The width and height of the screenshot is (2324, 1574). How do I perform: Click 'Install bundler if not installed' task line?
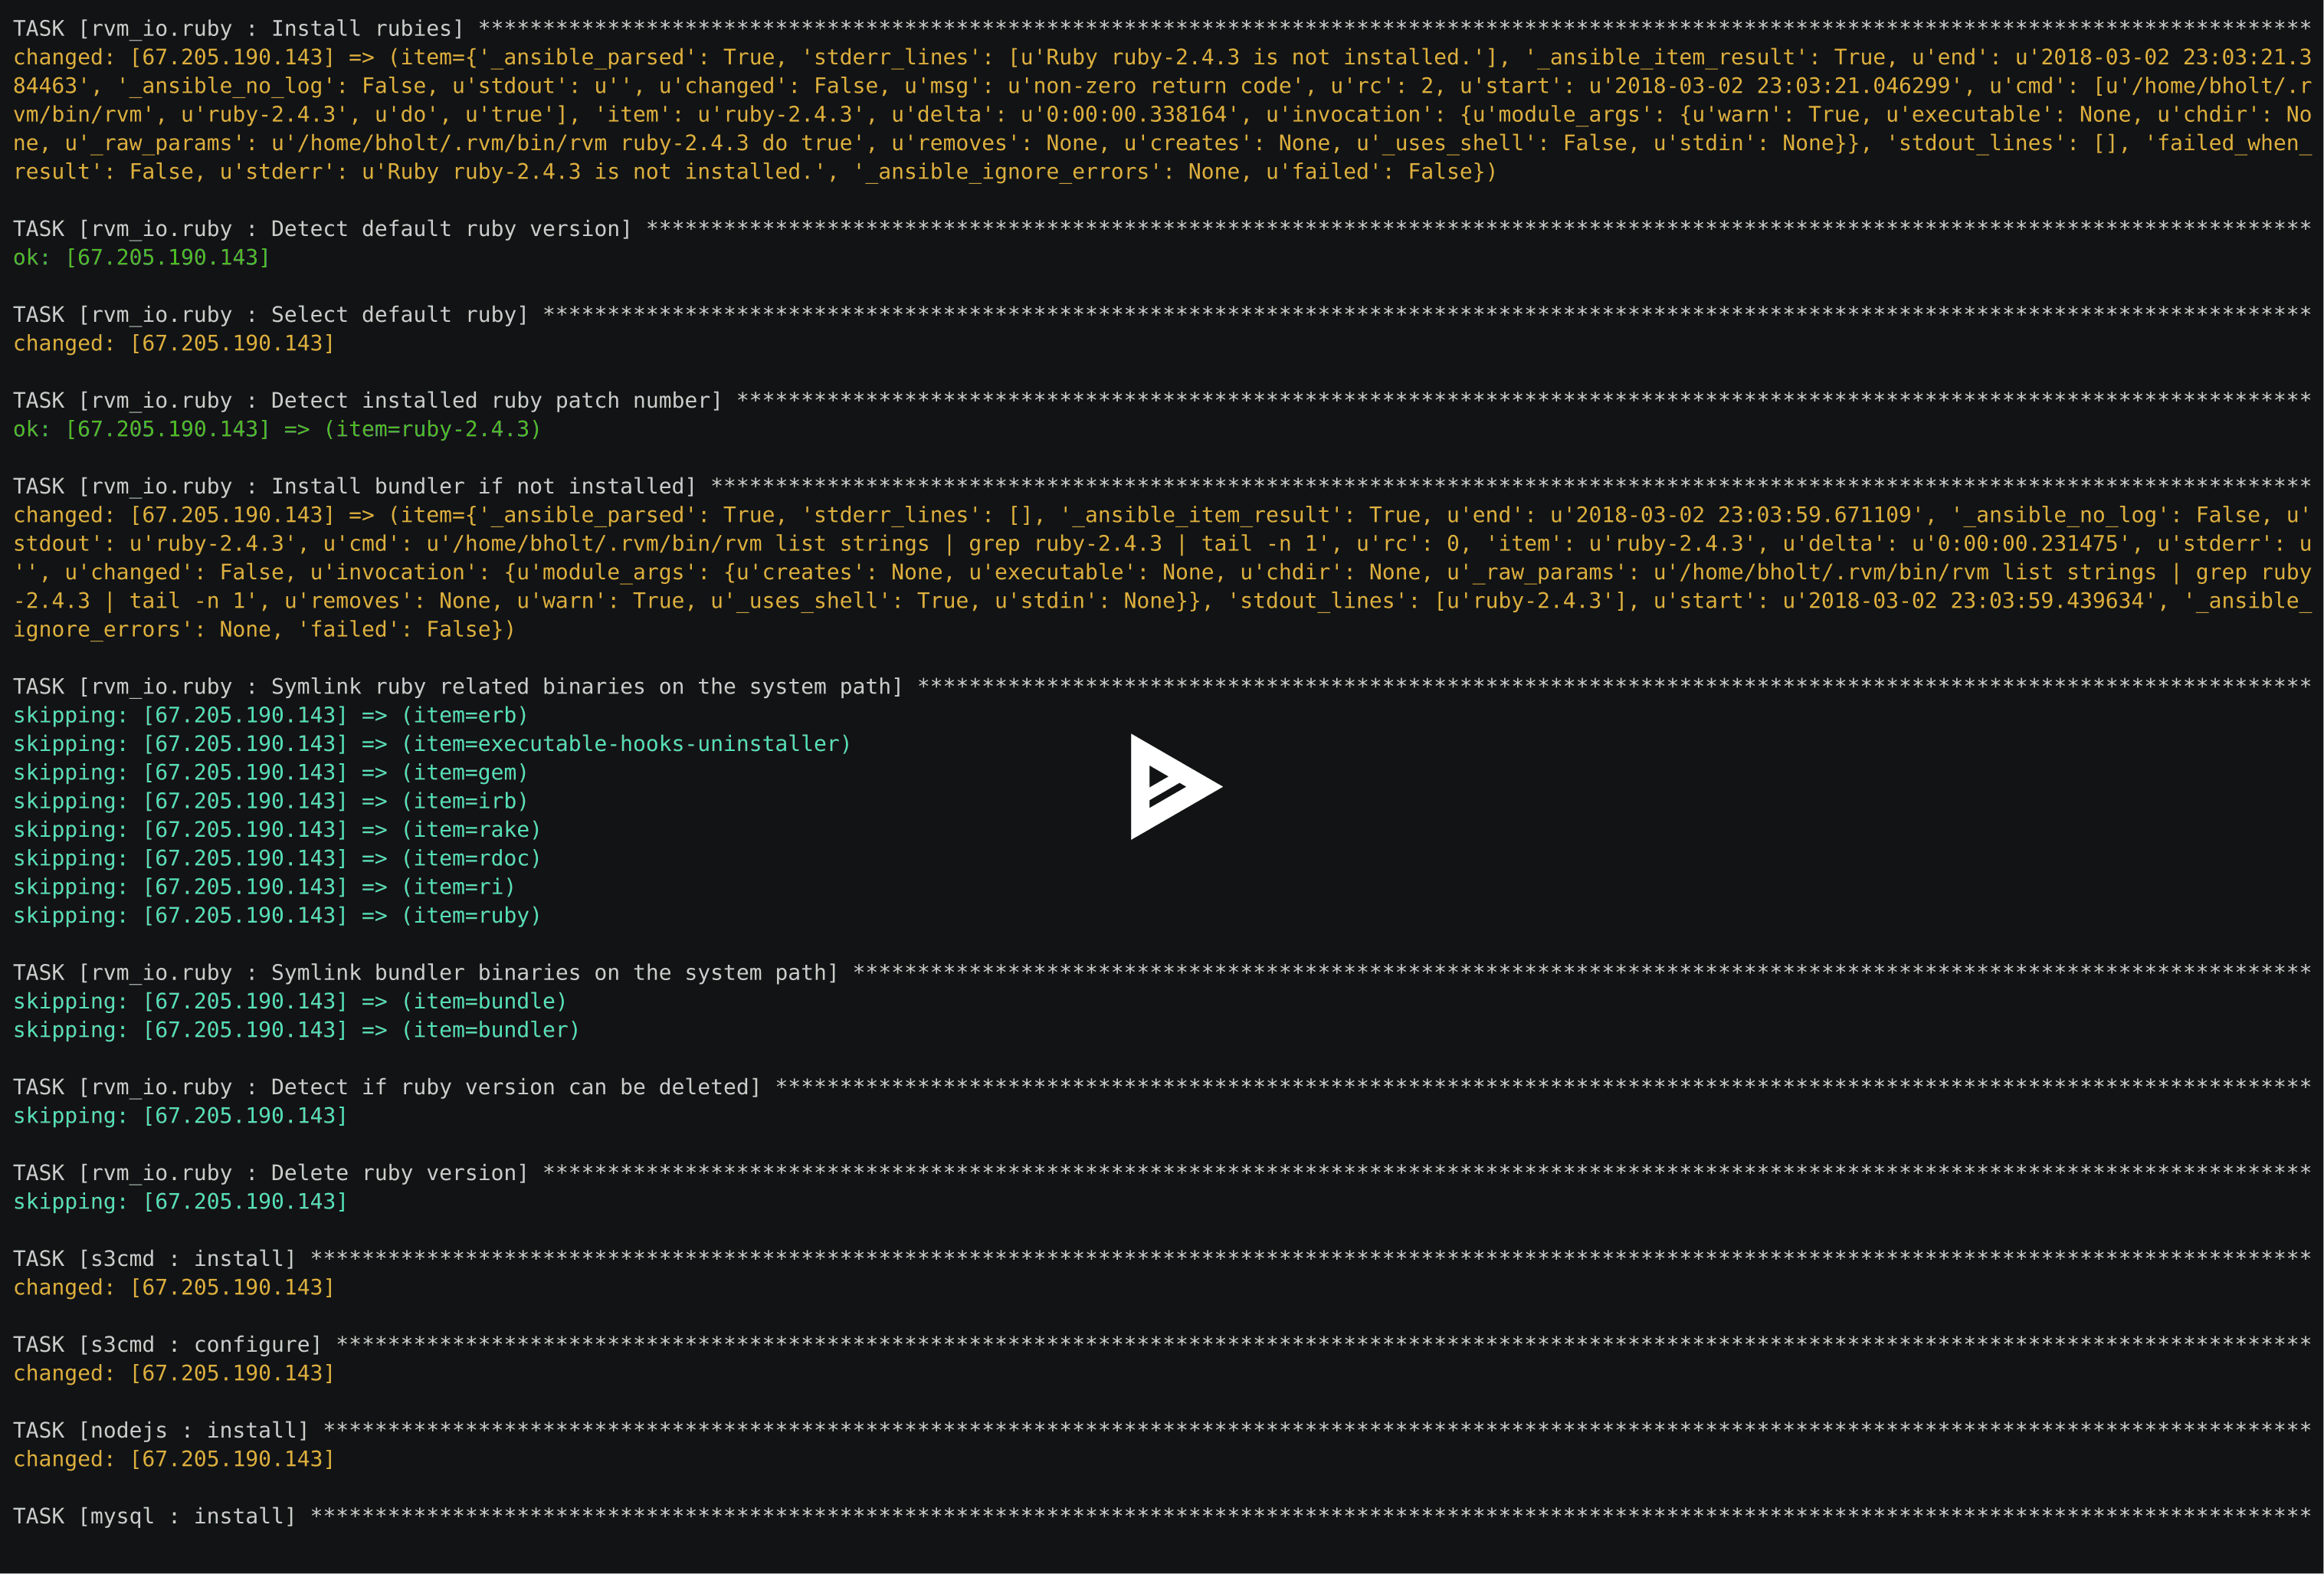1162,487
